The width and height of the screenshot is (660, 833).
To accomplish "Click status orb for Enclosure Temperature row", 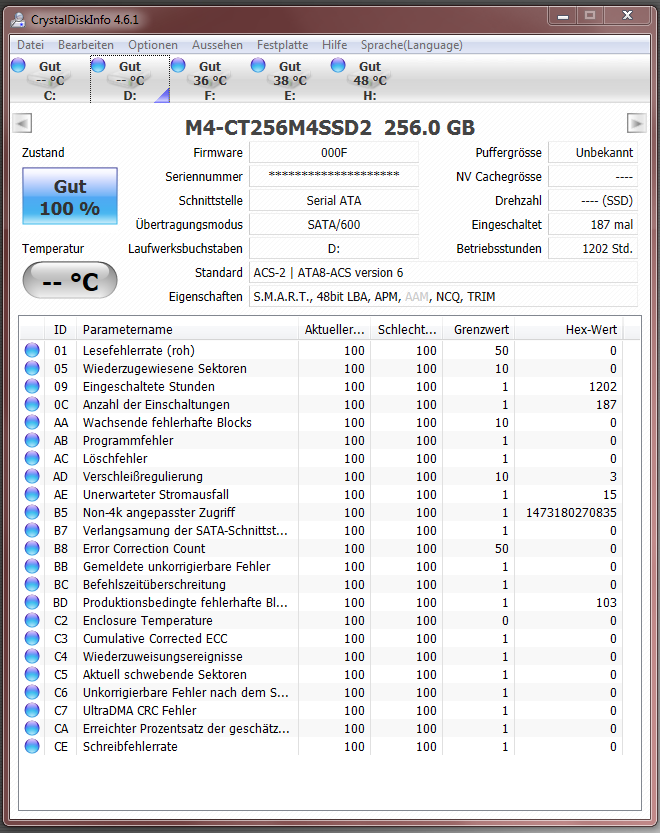I will [x=32, y=620].
